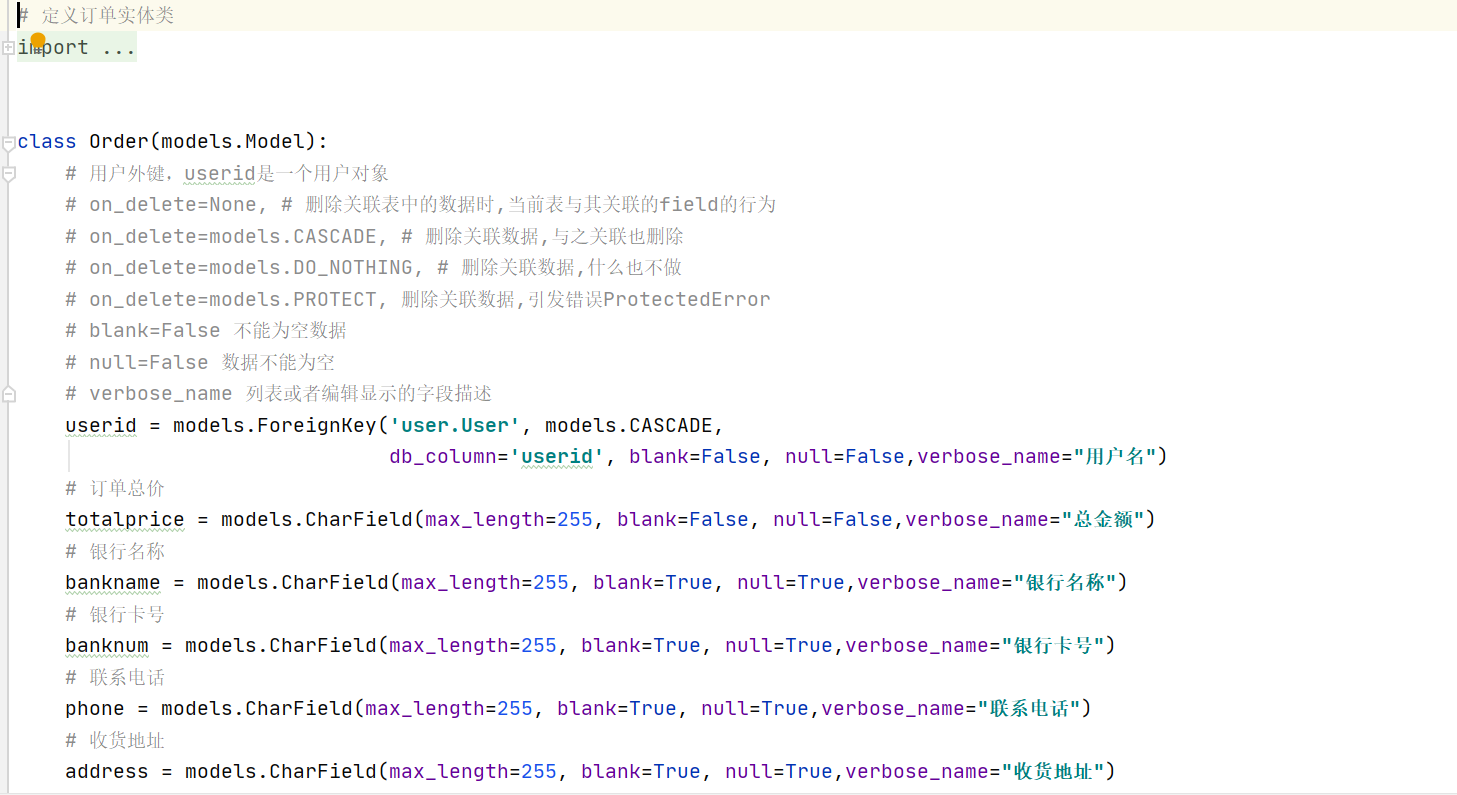Viewport: 1457px width, 795px height.
Task: Click "on_delete=None" in the comment
Action: point(173,205)
